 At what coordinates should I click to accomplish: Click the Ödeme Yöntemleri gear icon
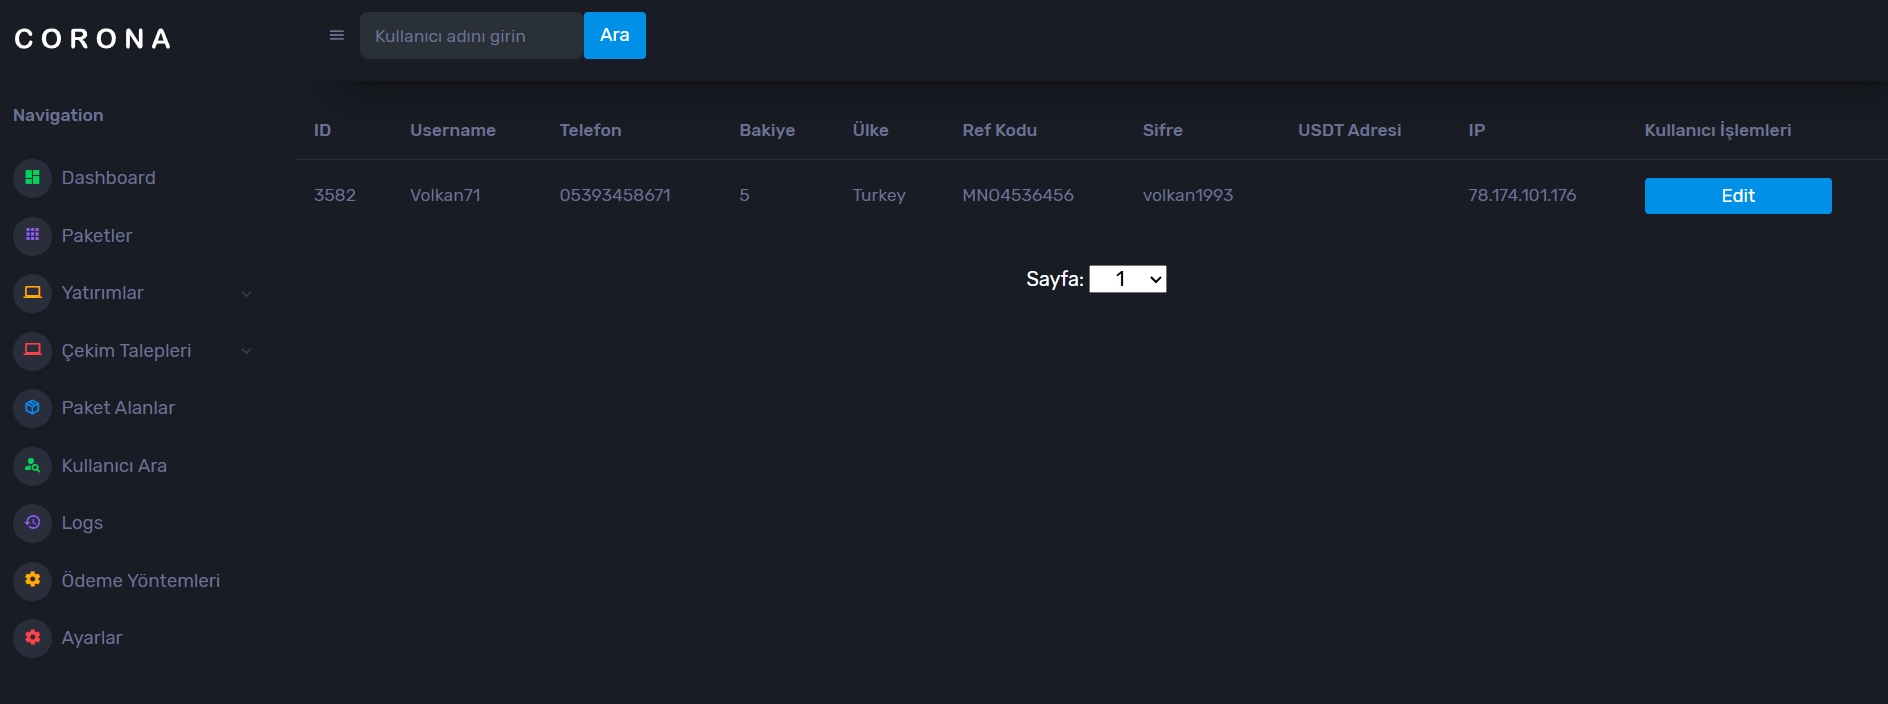pyautogui.click(x=32, y=580)
